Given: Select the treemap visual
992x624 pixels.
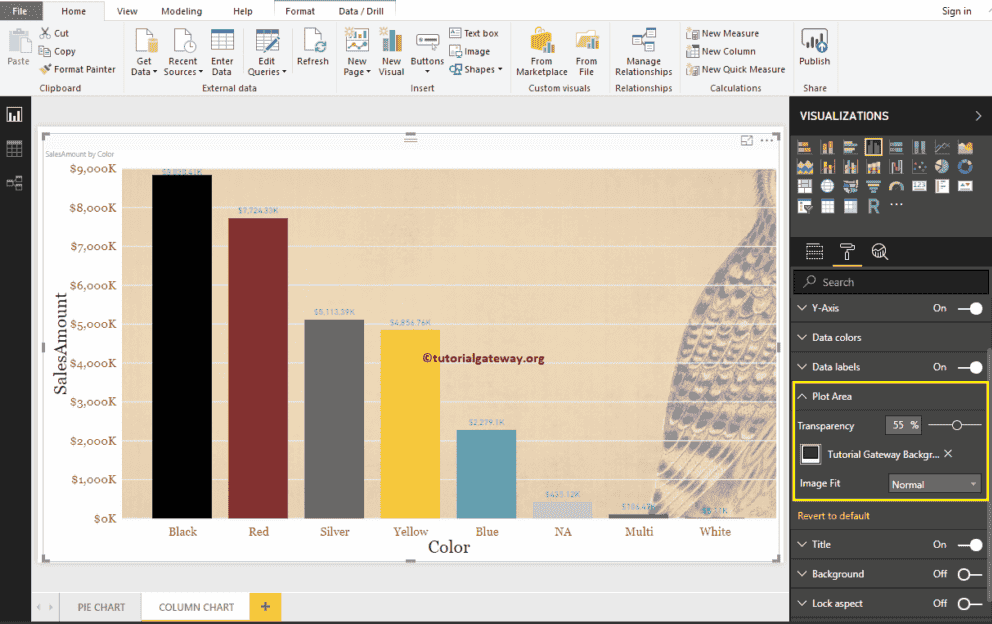Looking at the screenshot, I should coord(804,186).
